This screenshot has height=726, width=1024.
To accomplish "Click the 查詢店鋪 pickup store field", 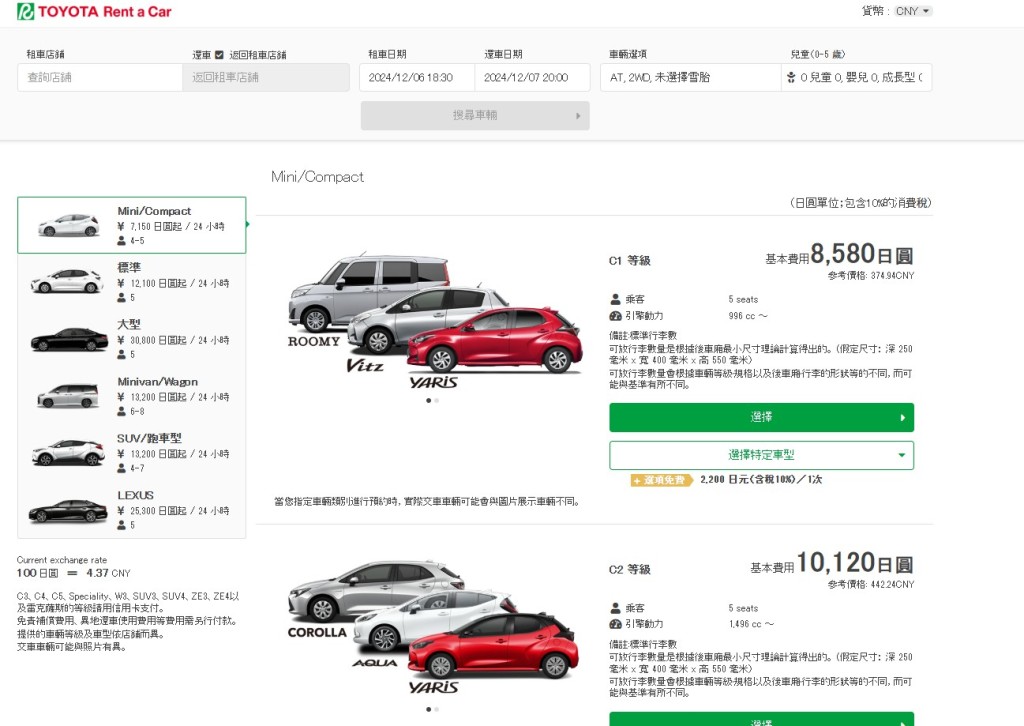I will 100,77.
